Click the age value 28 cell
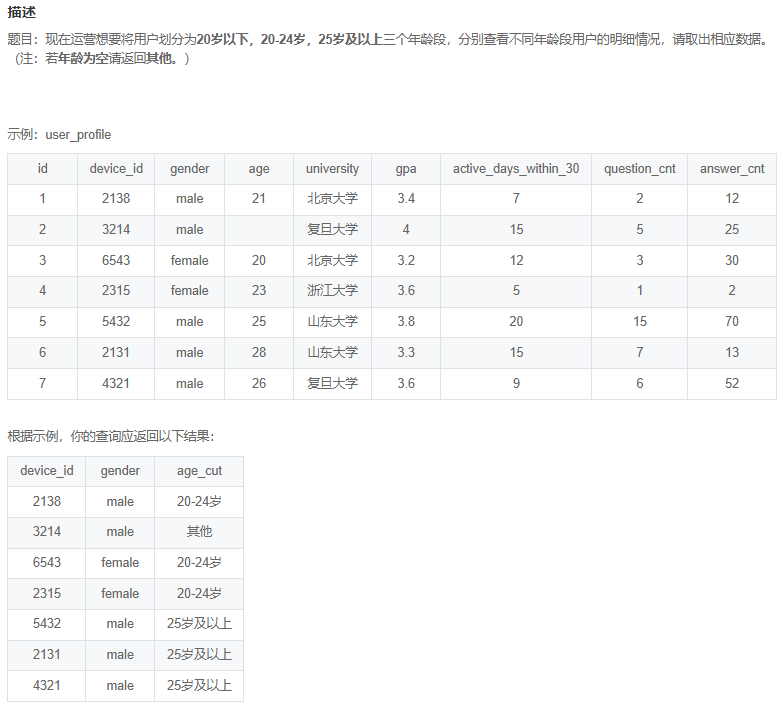This screenshot has width=783, height=709. point(259,353)
